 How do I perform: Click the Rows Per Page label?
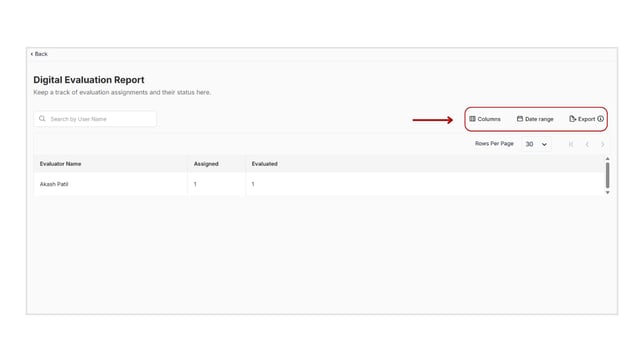(494, 143)
